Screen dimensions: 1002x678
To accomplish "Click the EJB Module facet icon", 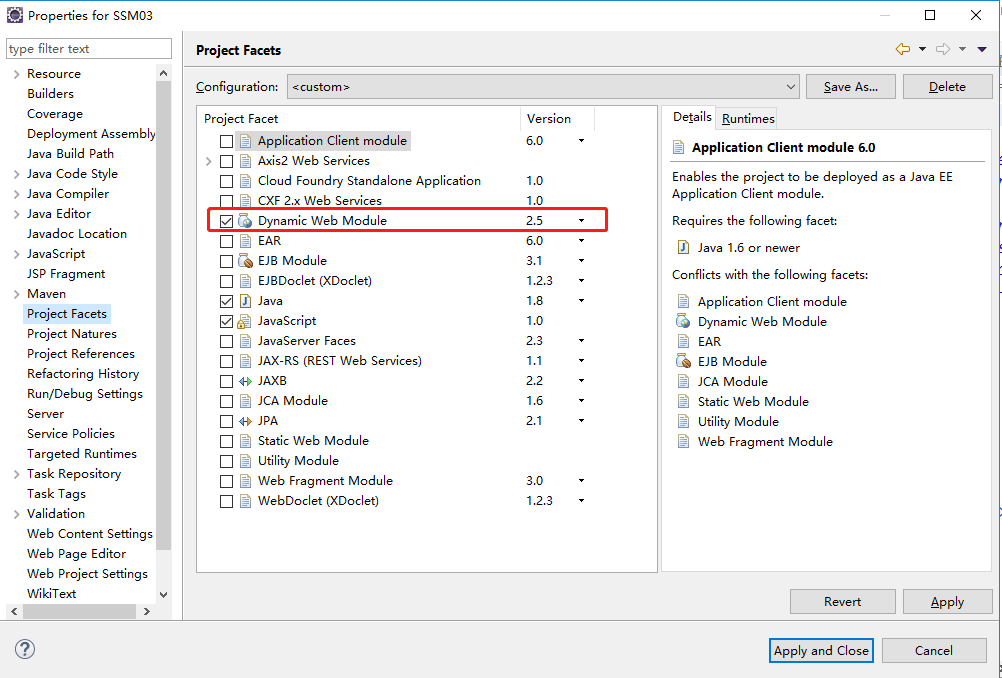I will coord(245,261).
